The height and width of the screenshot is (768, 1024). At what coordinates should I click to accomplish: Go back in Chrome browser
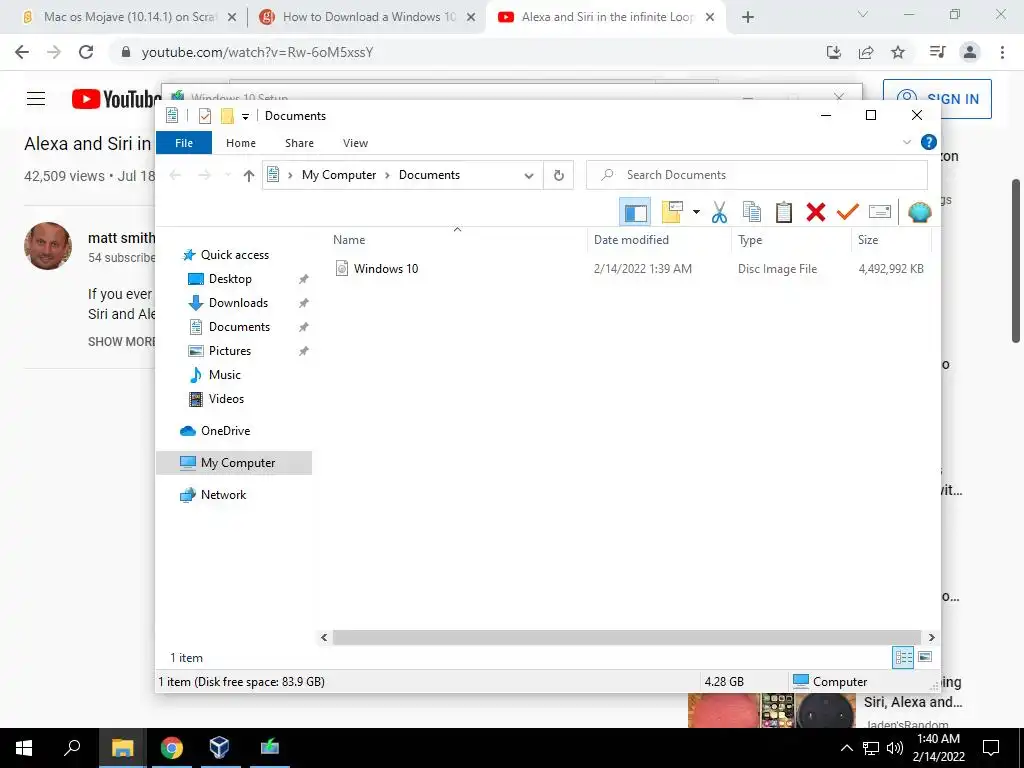[x=22, y=52]
